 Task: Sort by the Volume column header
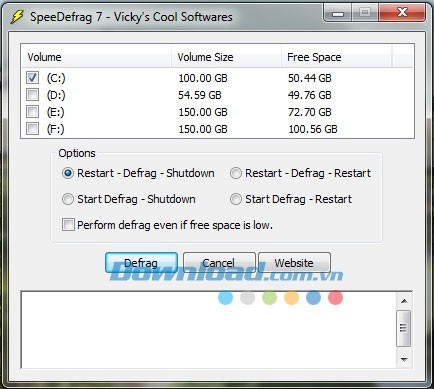click(96, 57)
